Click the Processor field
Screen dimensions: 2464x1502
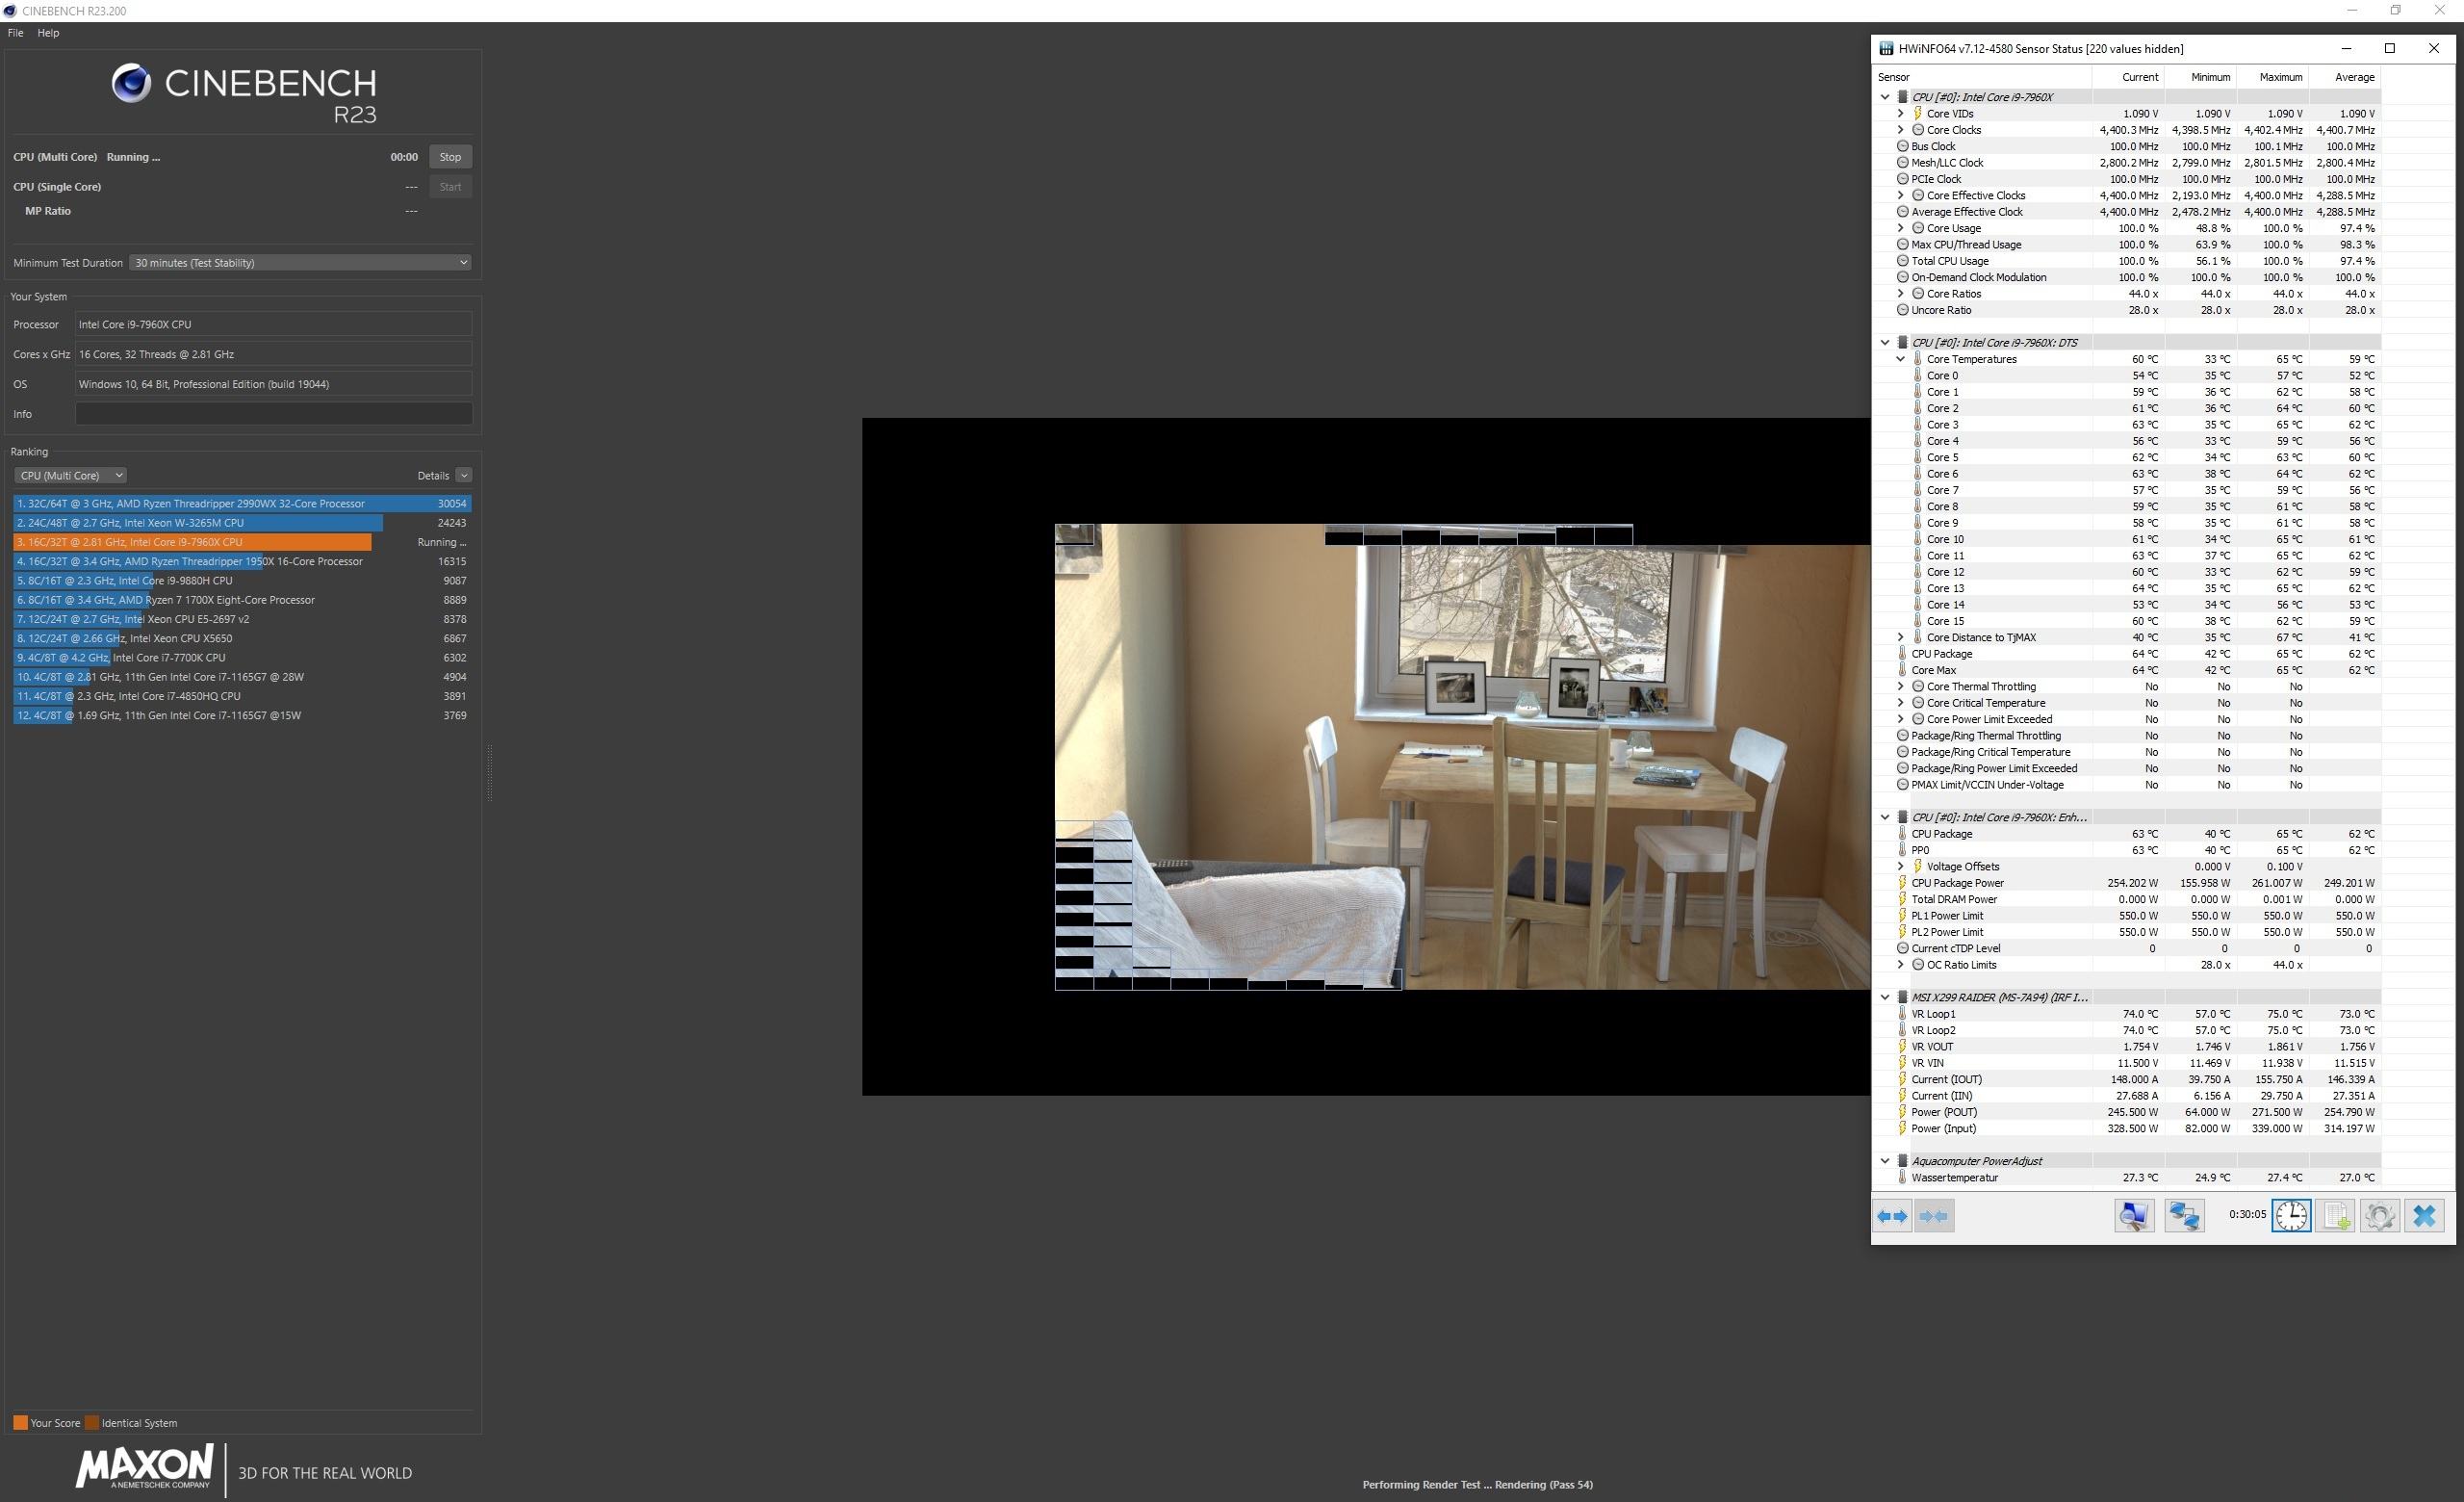273,324
